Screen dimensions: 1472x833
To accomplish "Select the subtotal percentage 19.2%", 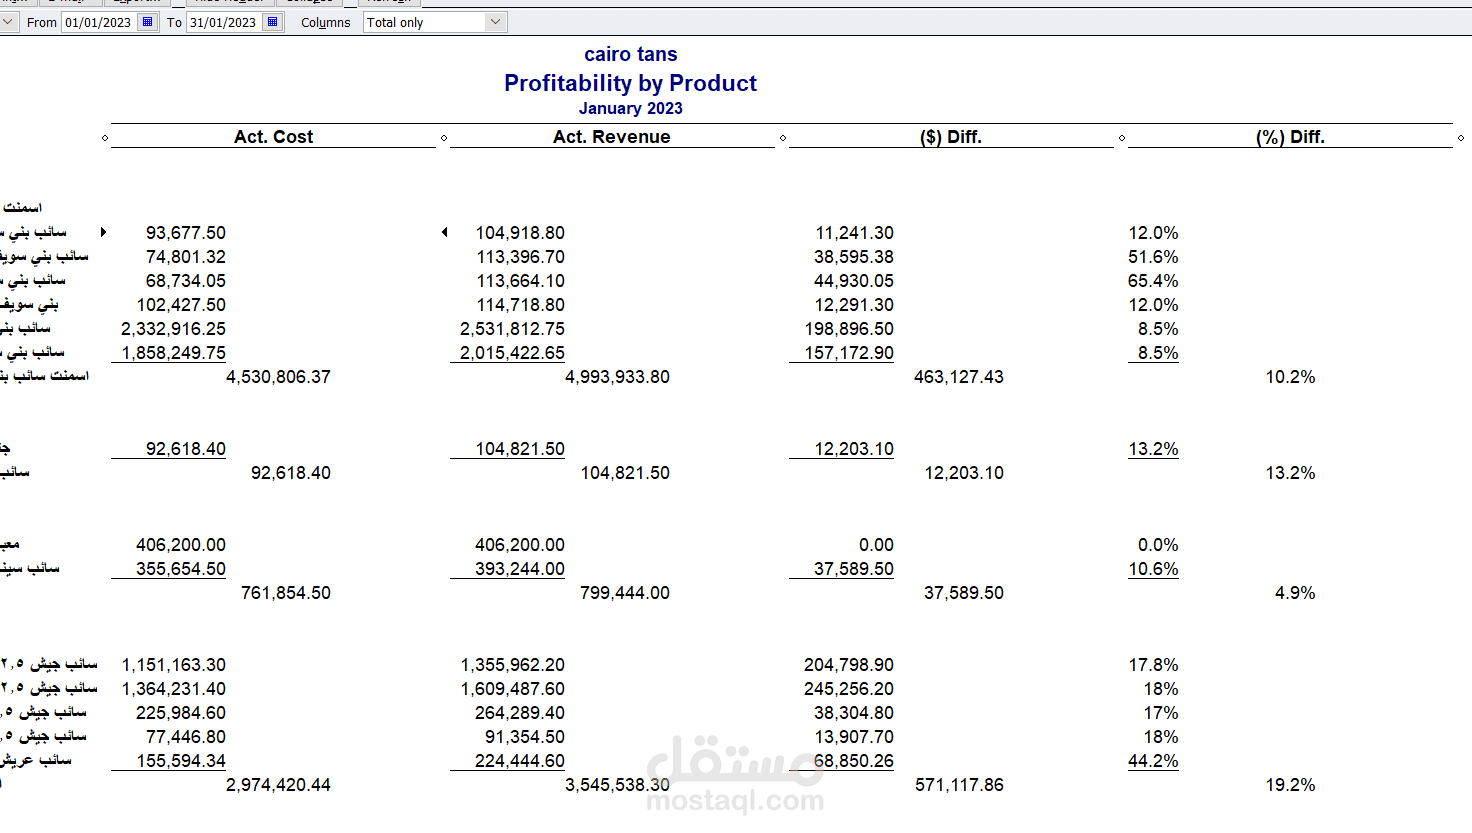I will (x=1290, y=785).
